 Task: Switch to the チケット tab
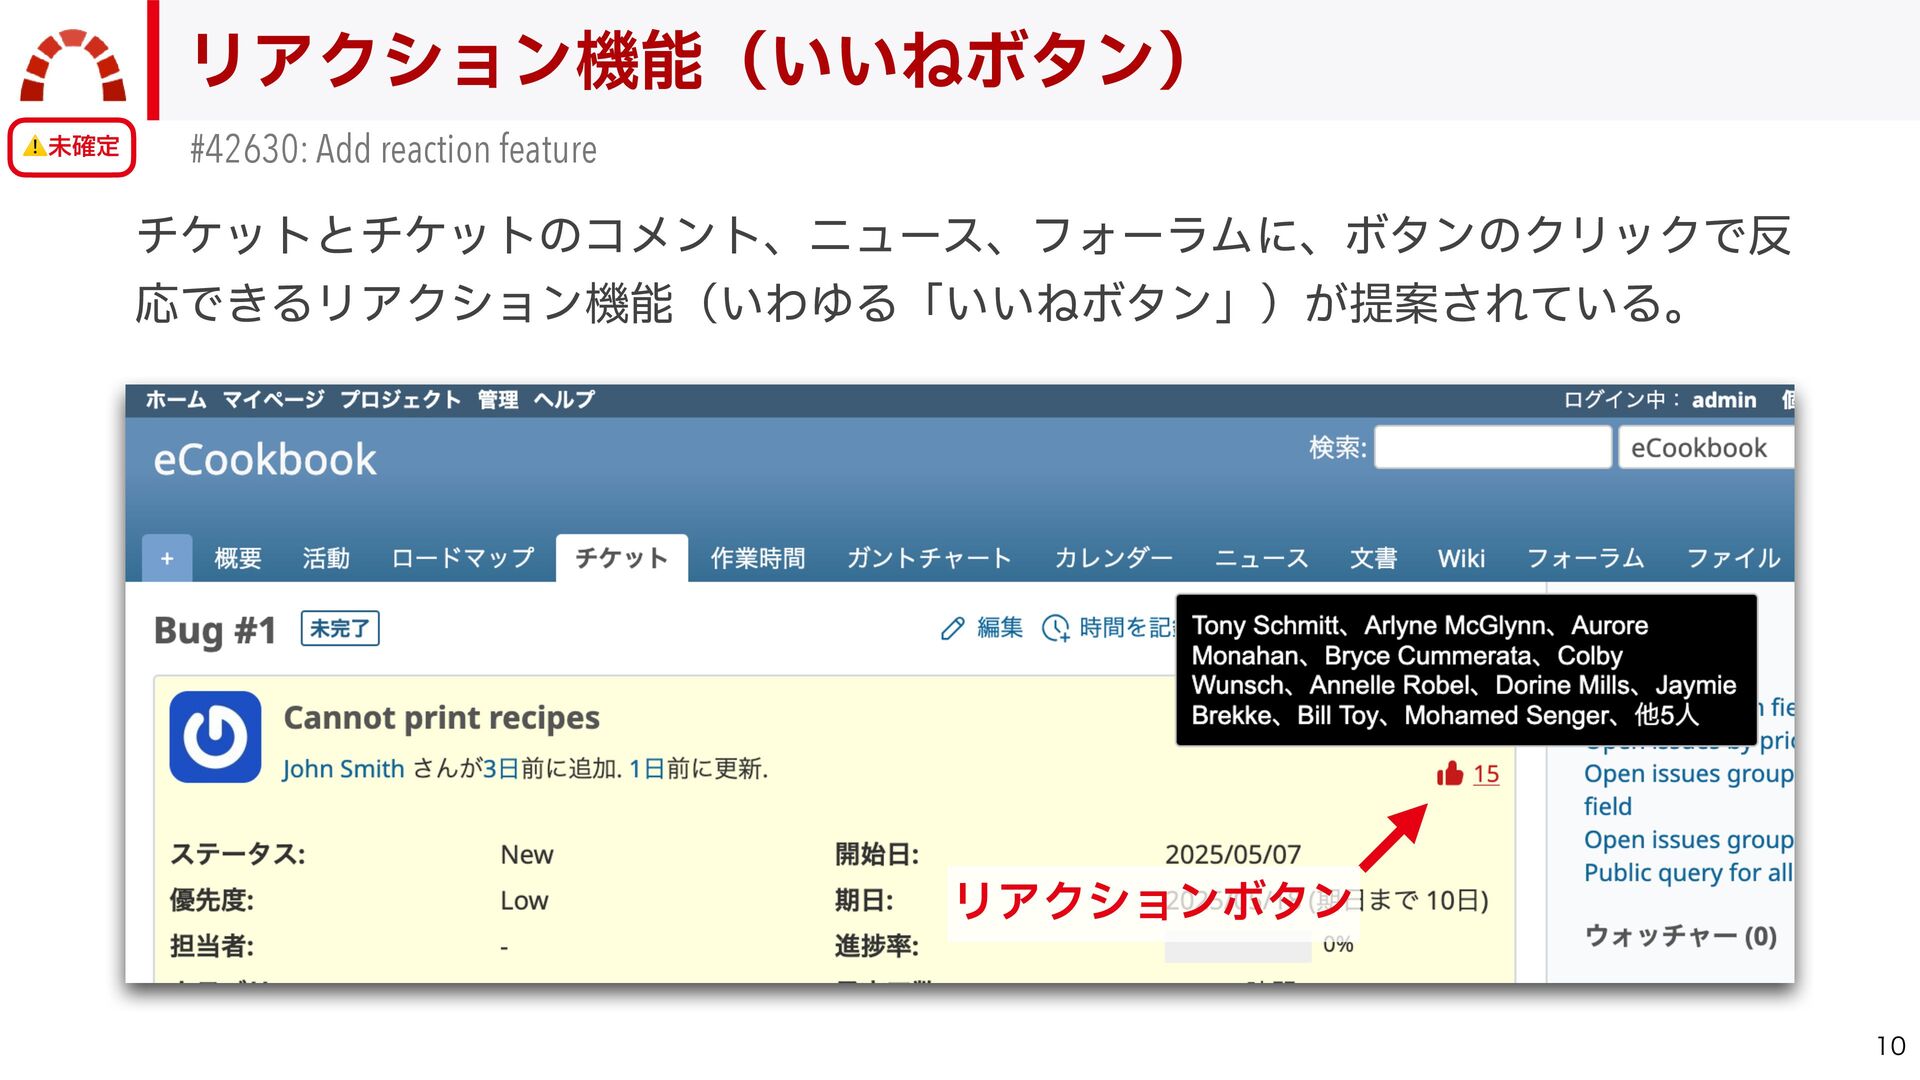click(621, 558)
